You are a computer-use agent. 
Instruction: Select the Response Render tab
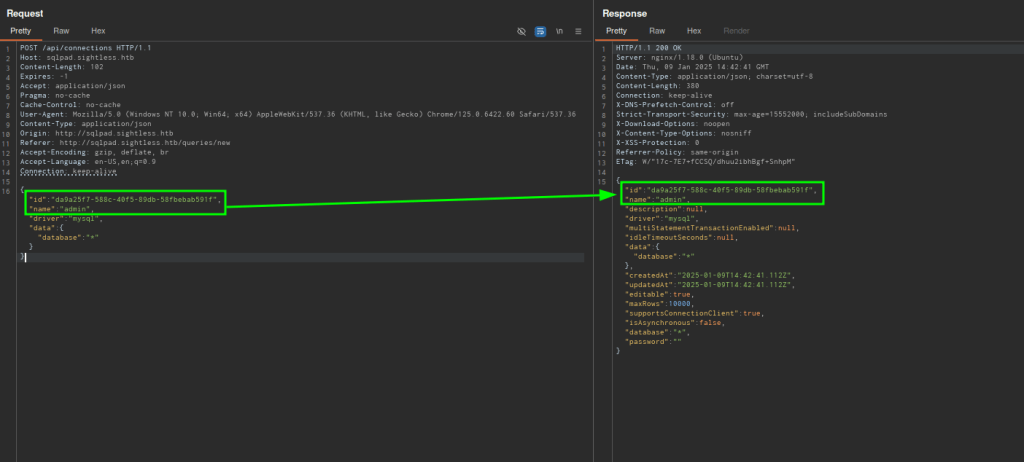[736, 31]
